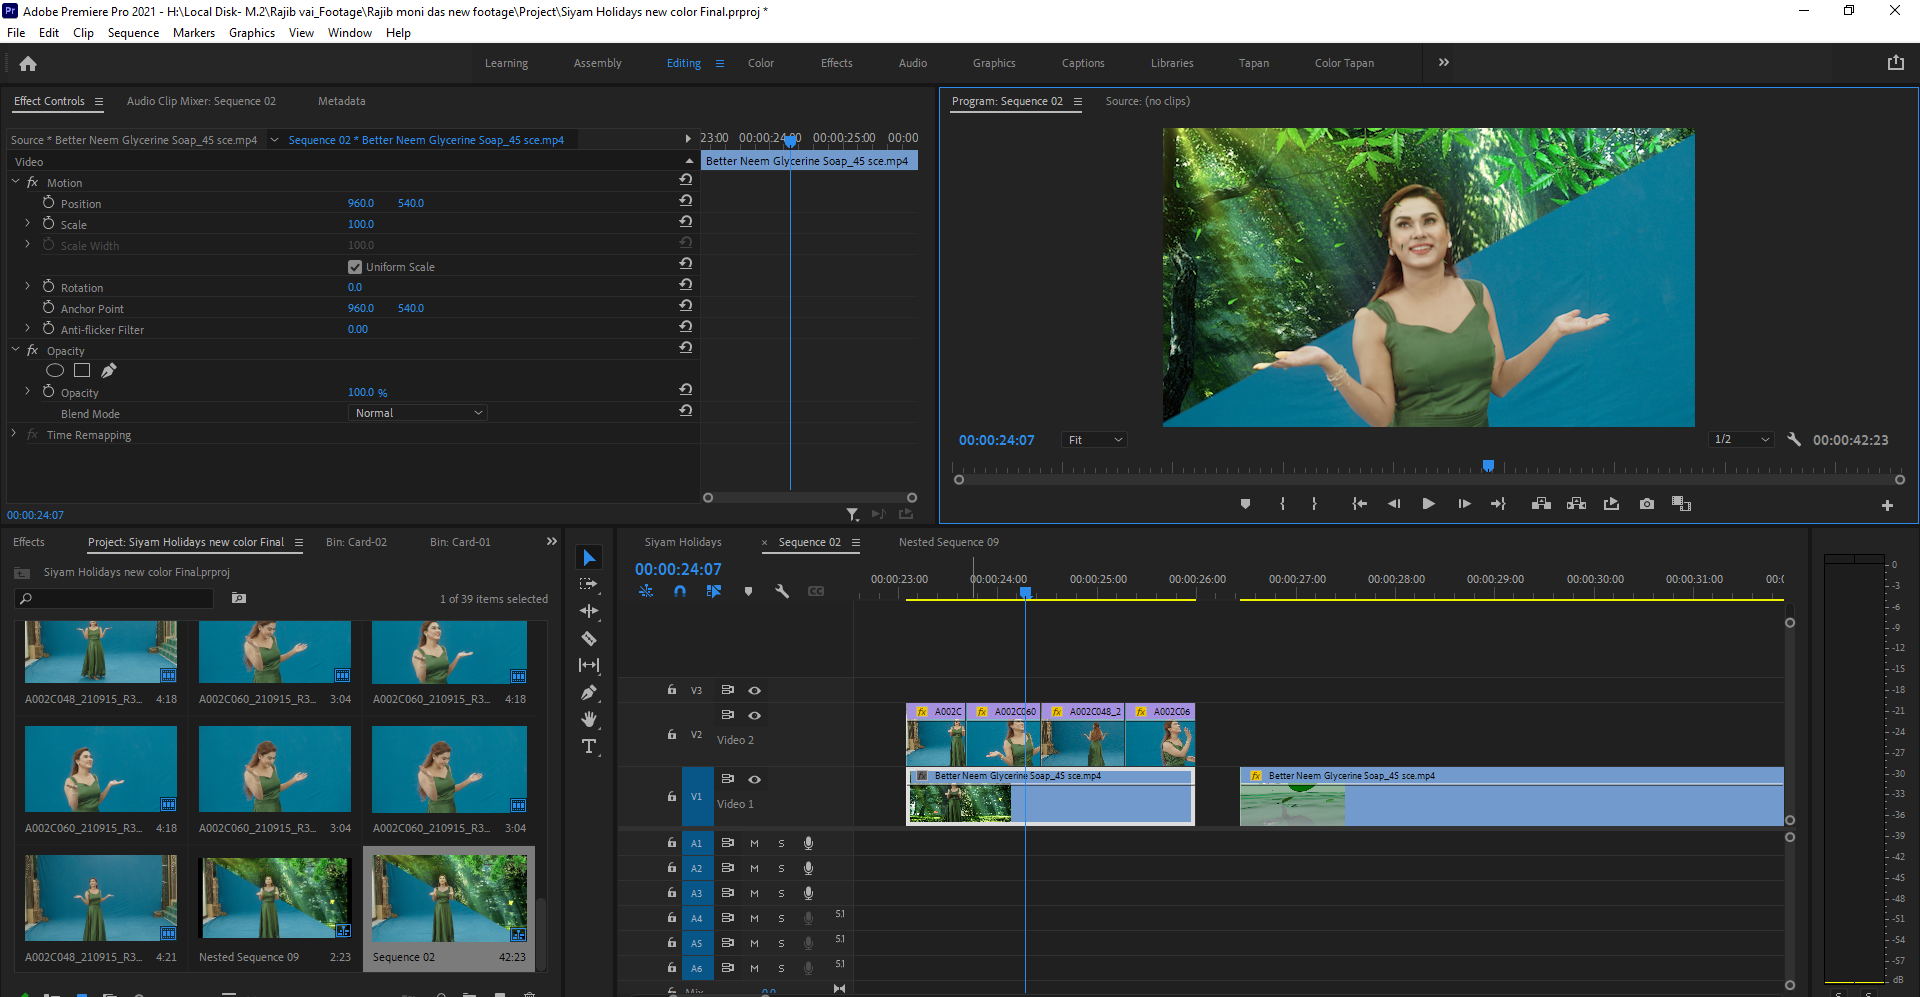Click Opacity value 100.0 %
Viewport: 1920px width, 997px height.
(x=367, y=392)
